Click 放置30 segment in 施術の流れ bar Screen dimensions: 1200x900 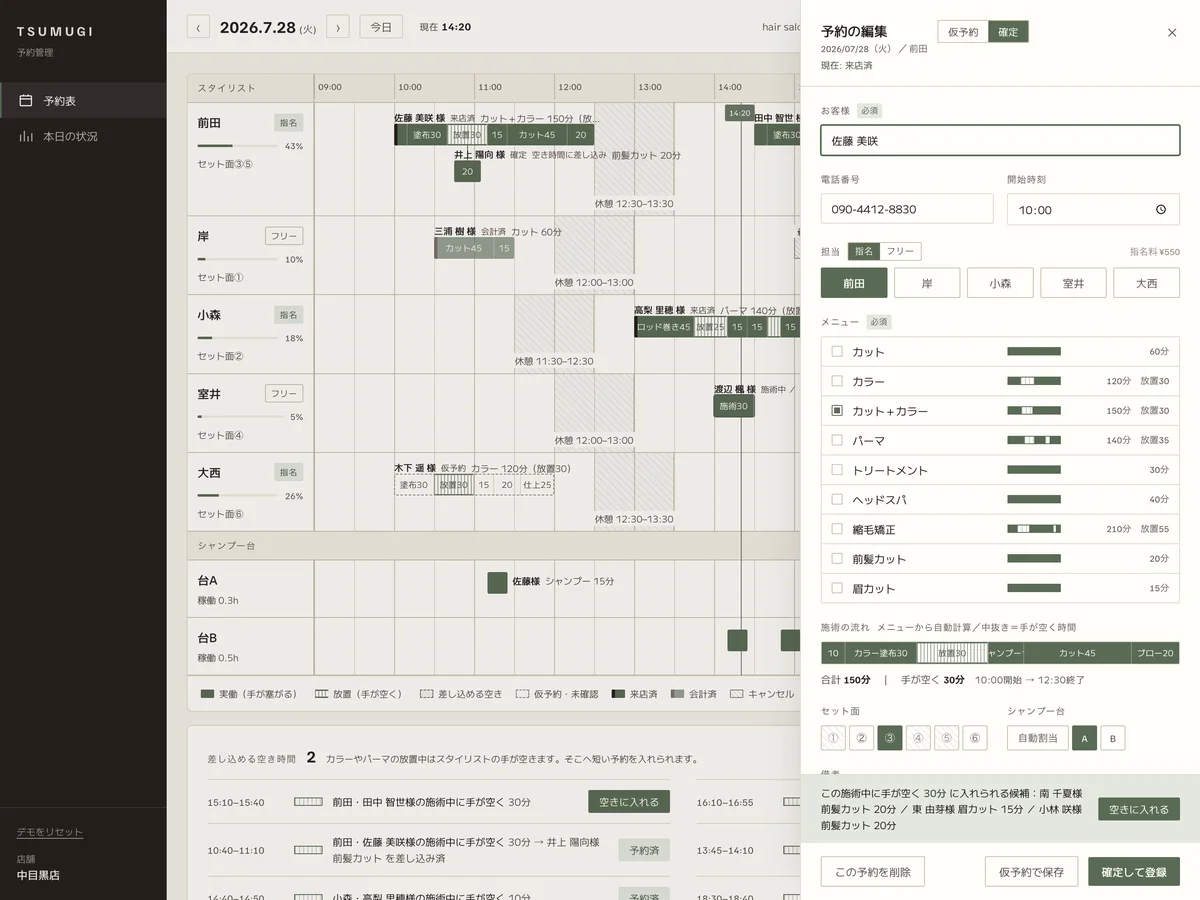point(951,653)
